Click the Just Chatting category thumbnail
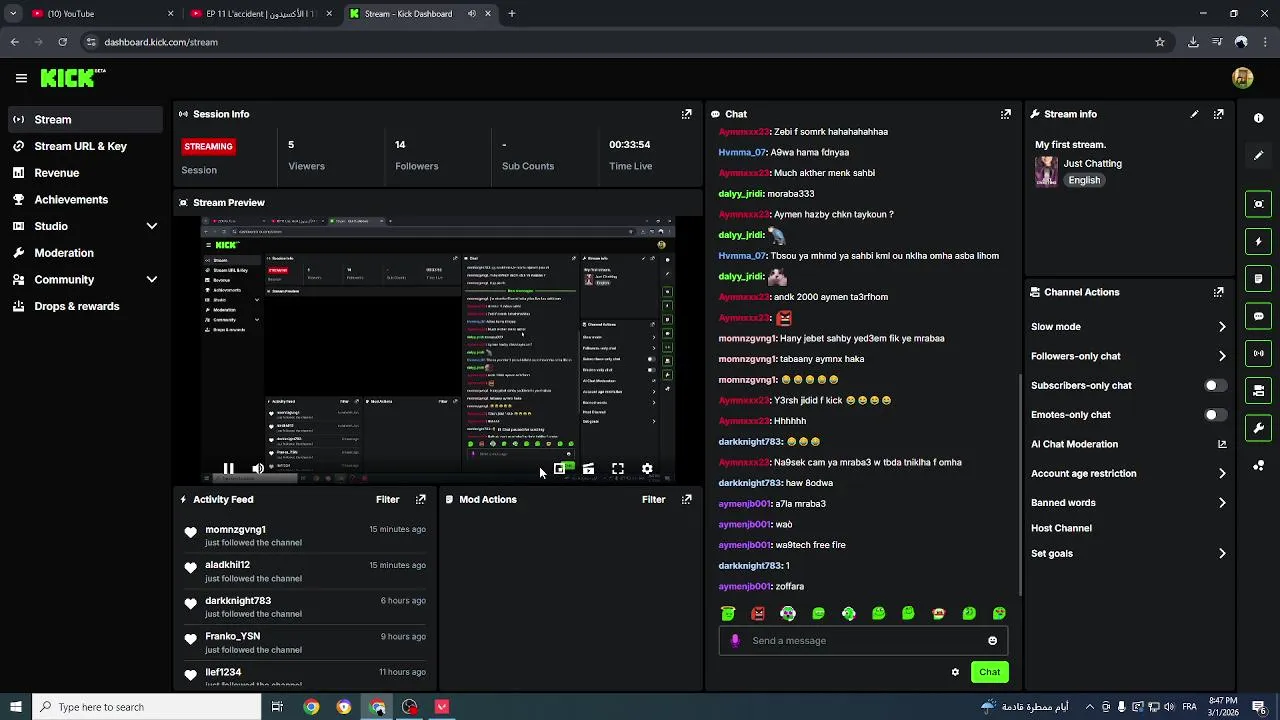Screen dimensions: 1280x720 [1046, 171]
